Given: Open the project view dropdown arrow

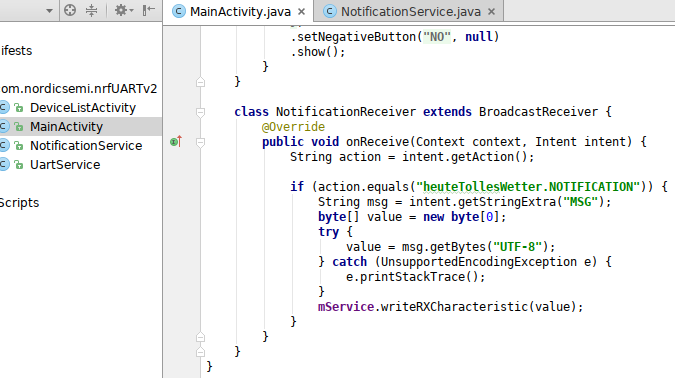Looking at the screenshot, I should pyautogui.click(x=49, y=11).
